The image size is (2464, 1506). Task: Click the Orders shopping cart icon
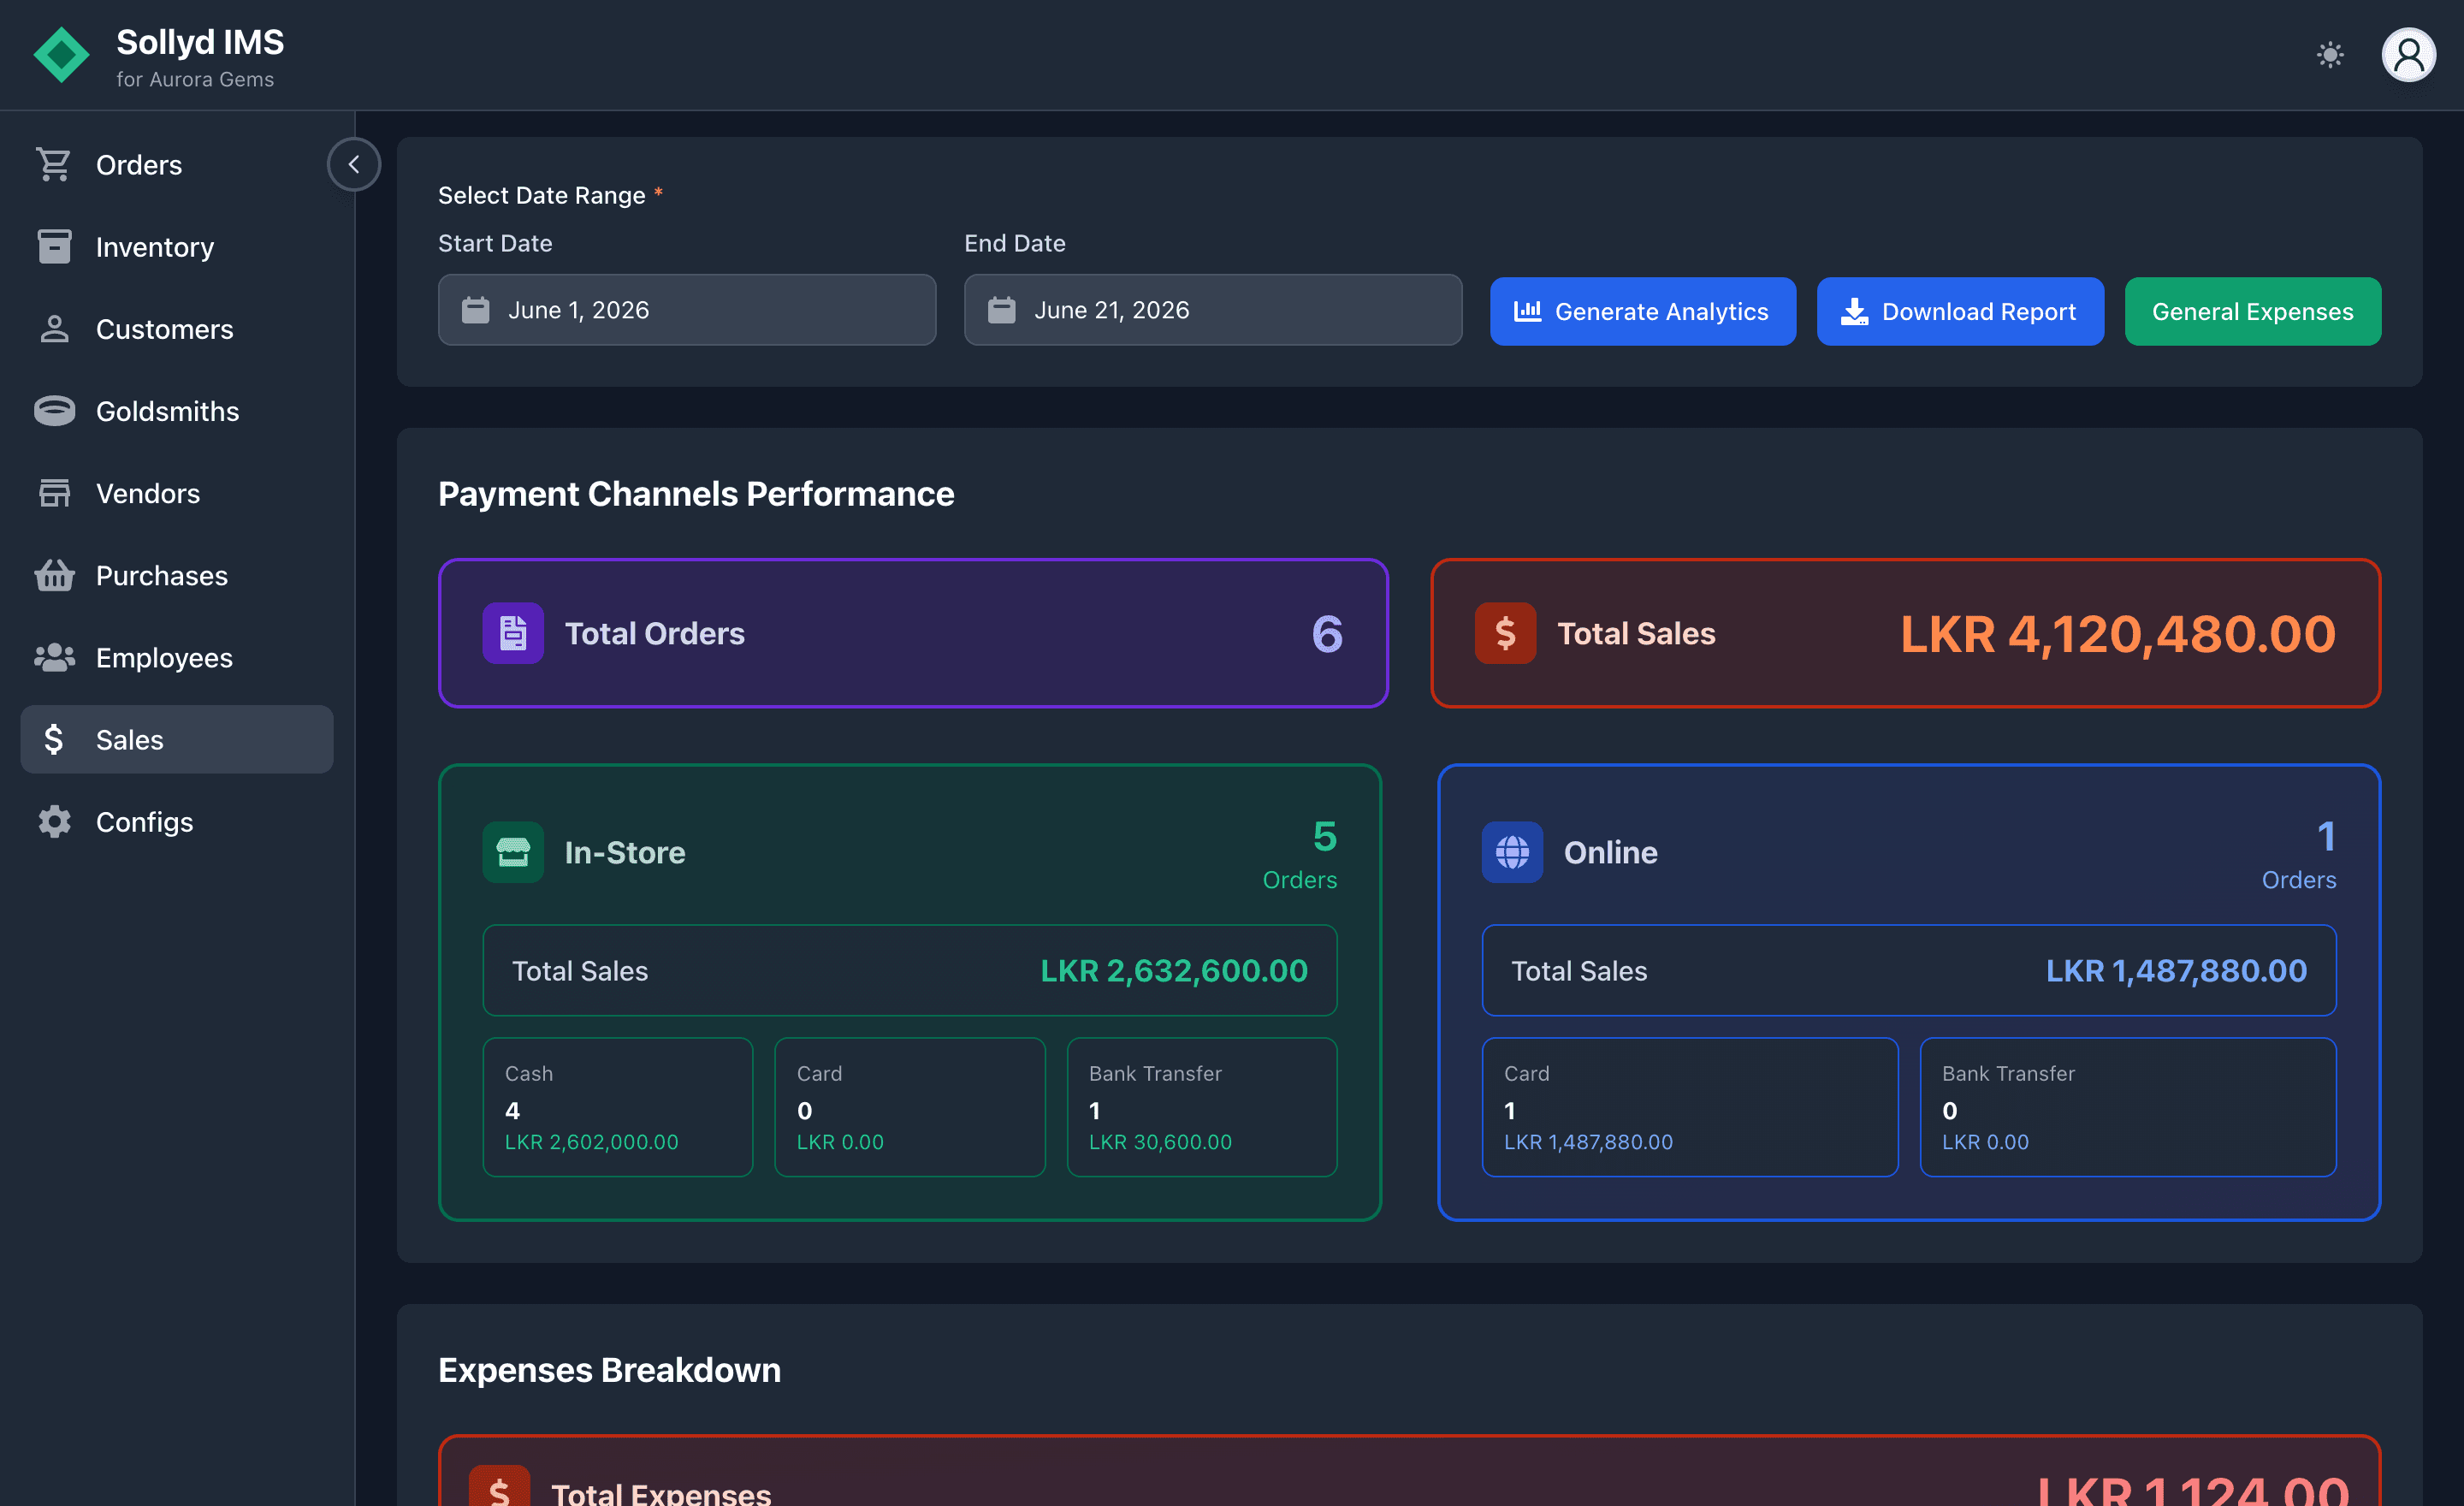coord(54,164)
